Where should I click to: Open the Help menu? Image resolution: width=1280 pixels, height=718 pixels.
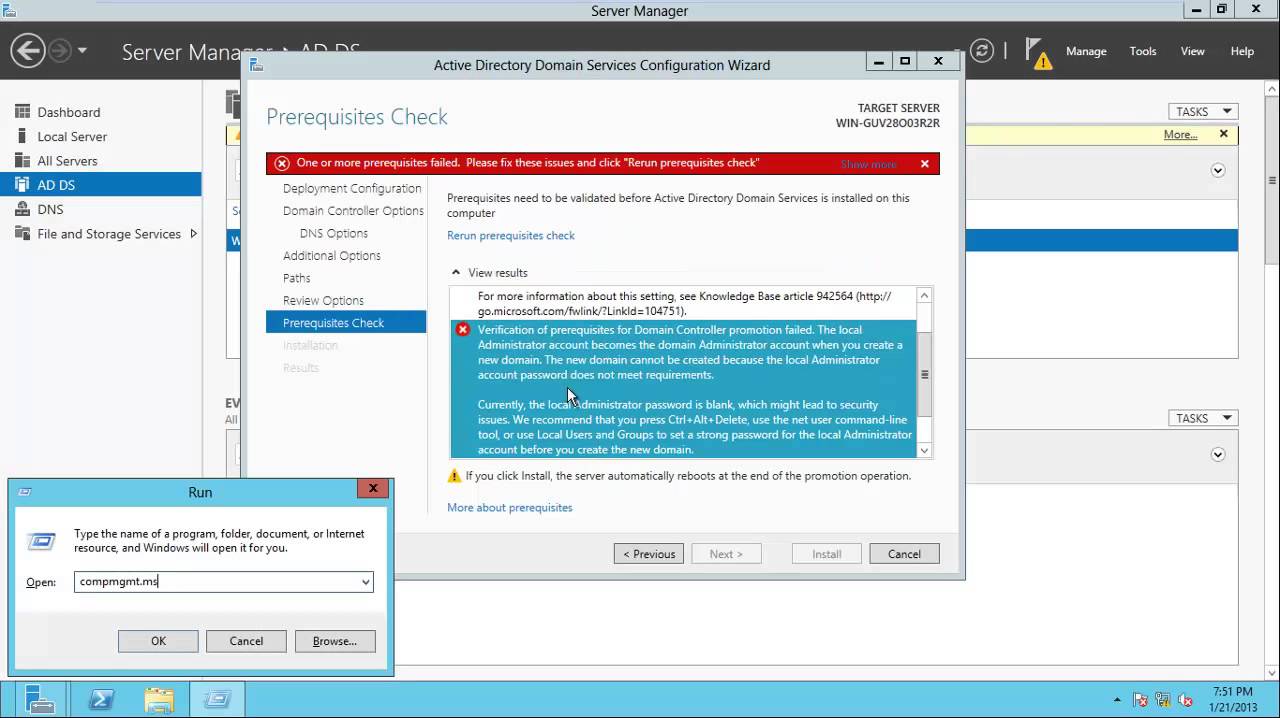pos(1242,51)
